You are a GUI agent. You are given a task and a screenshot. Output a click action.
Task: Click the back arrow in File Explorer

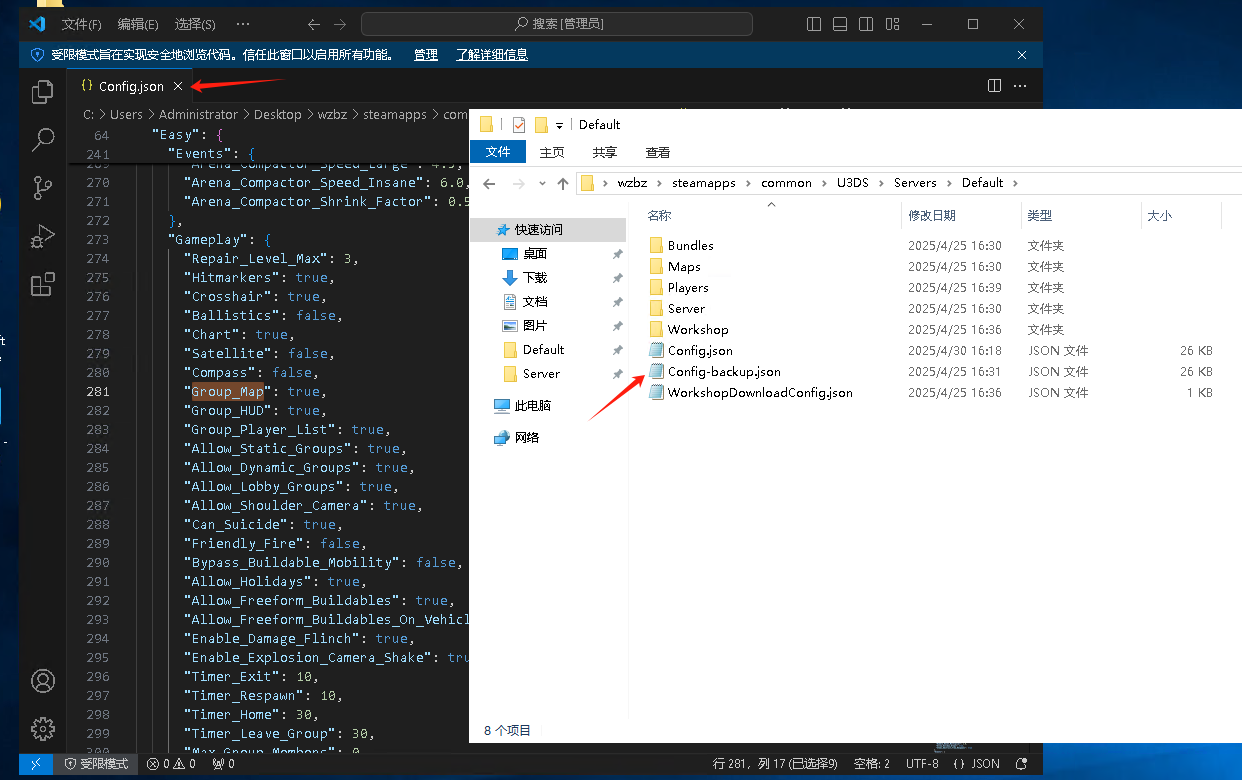click(489, 183)
